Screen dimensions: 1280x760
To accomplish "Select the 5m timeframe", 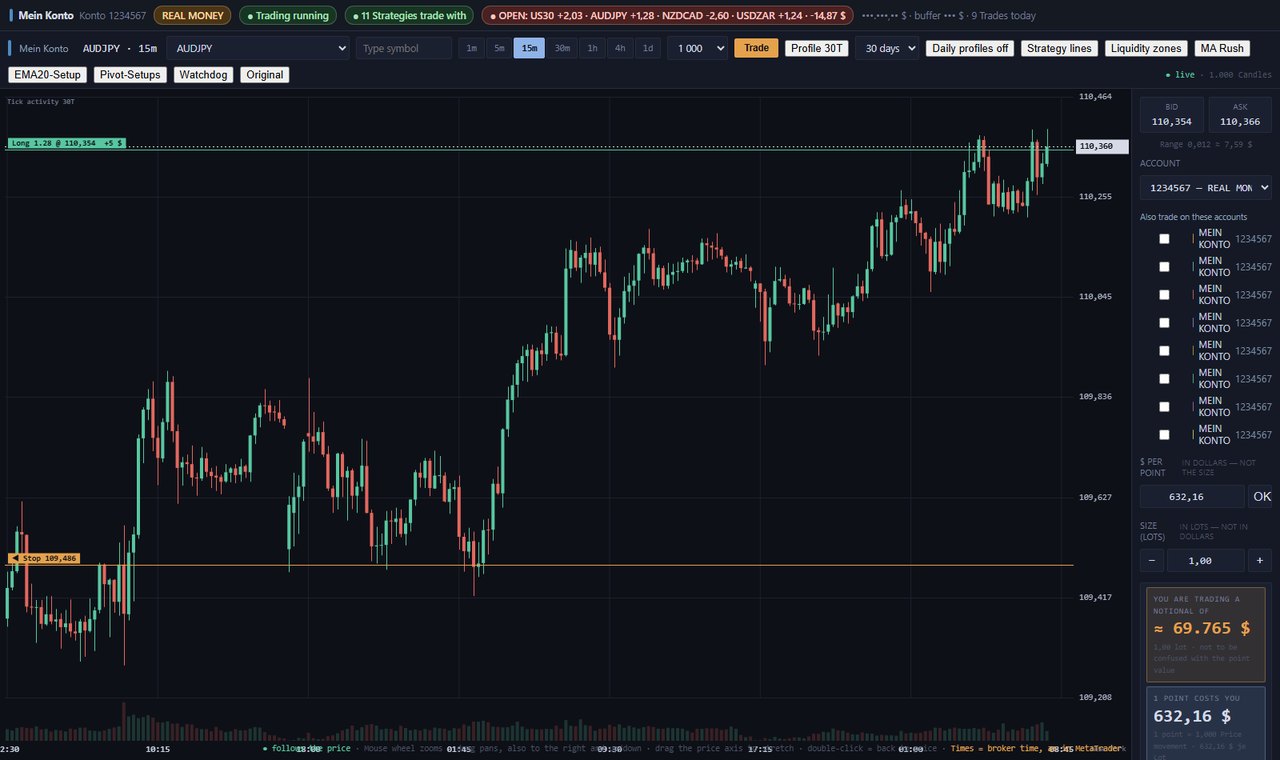I will [499, 48].
